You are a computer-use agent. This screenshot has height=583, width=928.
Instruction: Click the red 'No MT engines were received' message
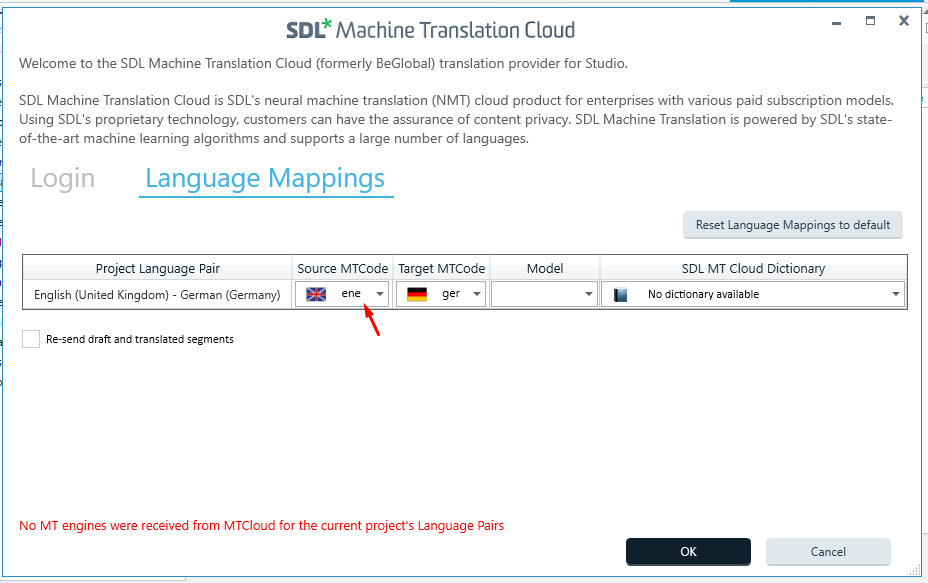(x=262, y=526)
